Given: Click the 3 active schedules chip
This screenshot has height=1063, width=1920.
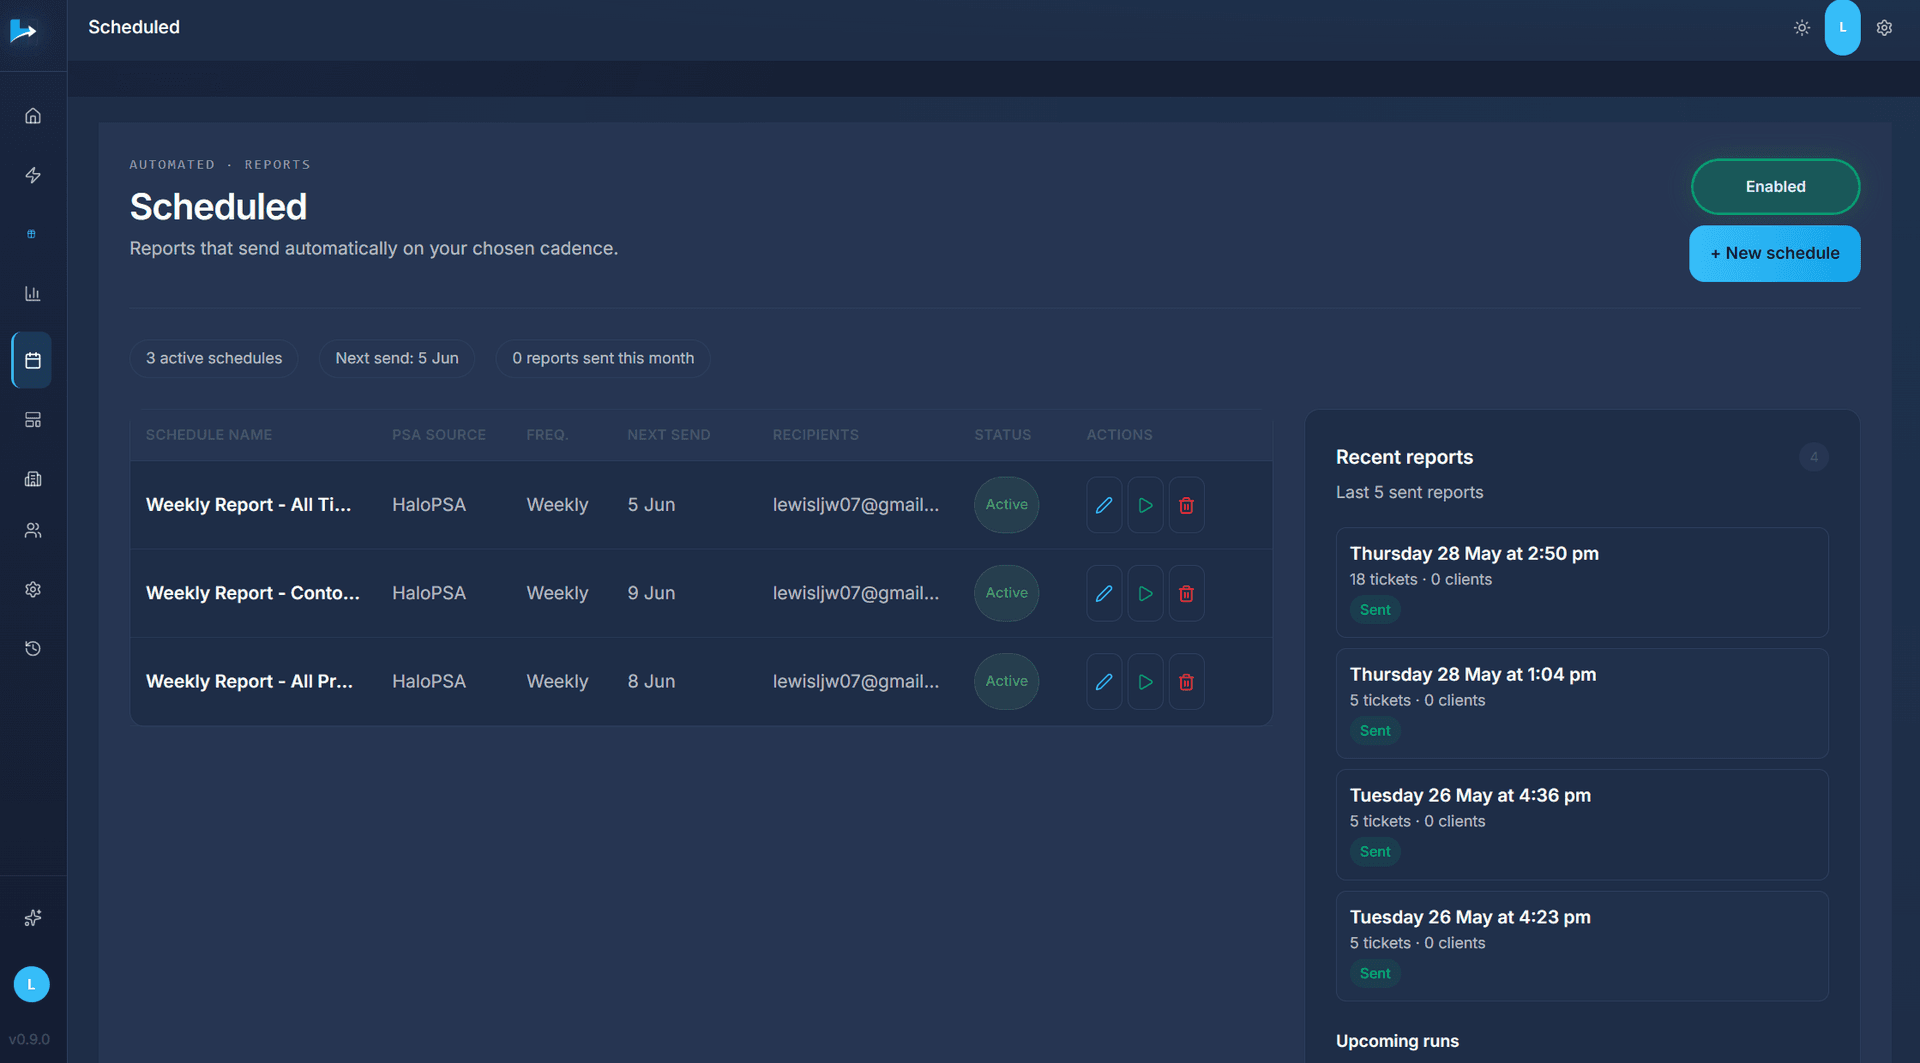Looking at the screenshot, I should pos(214,358).
